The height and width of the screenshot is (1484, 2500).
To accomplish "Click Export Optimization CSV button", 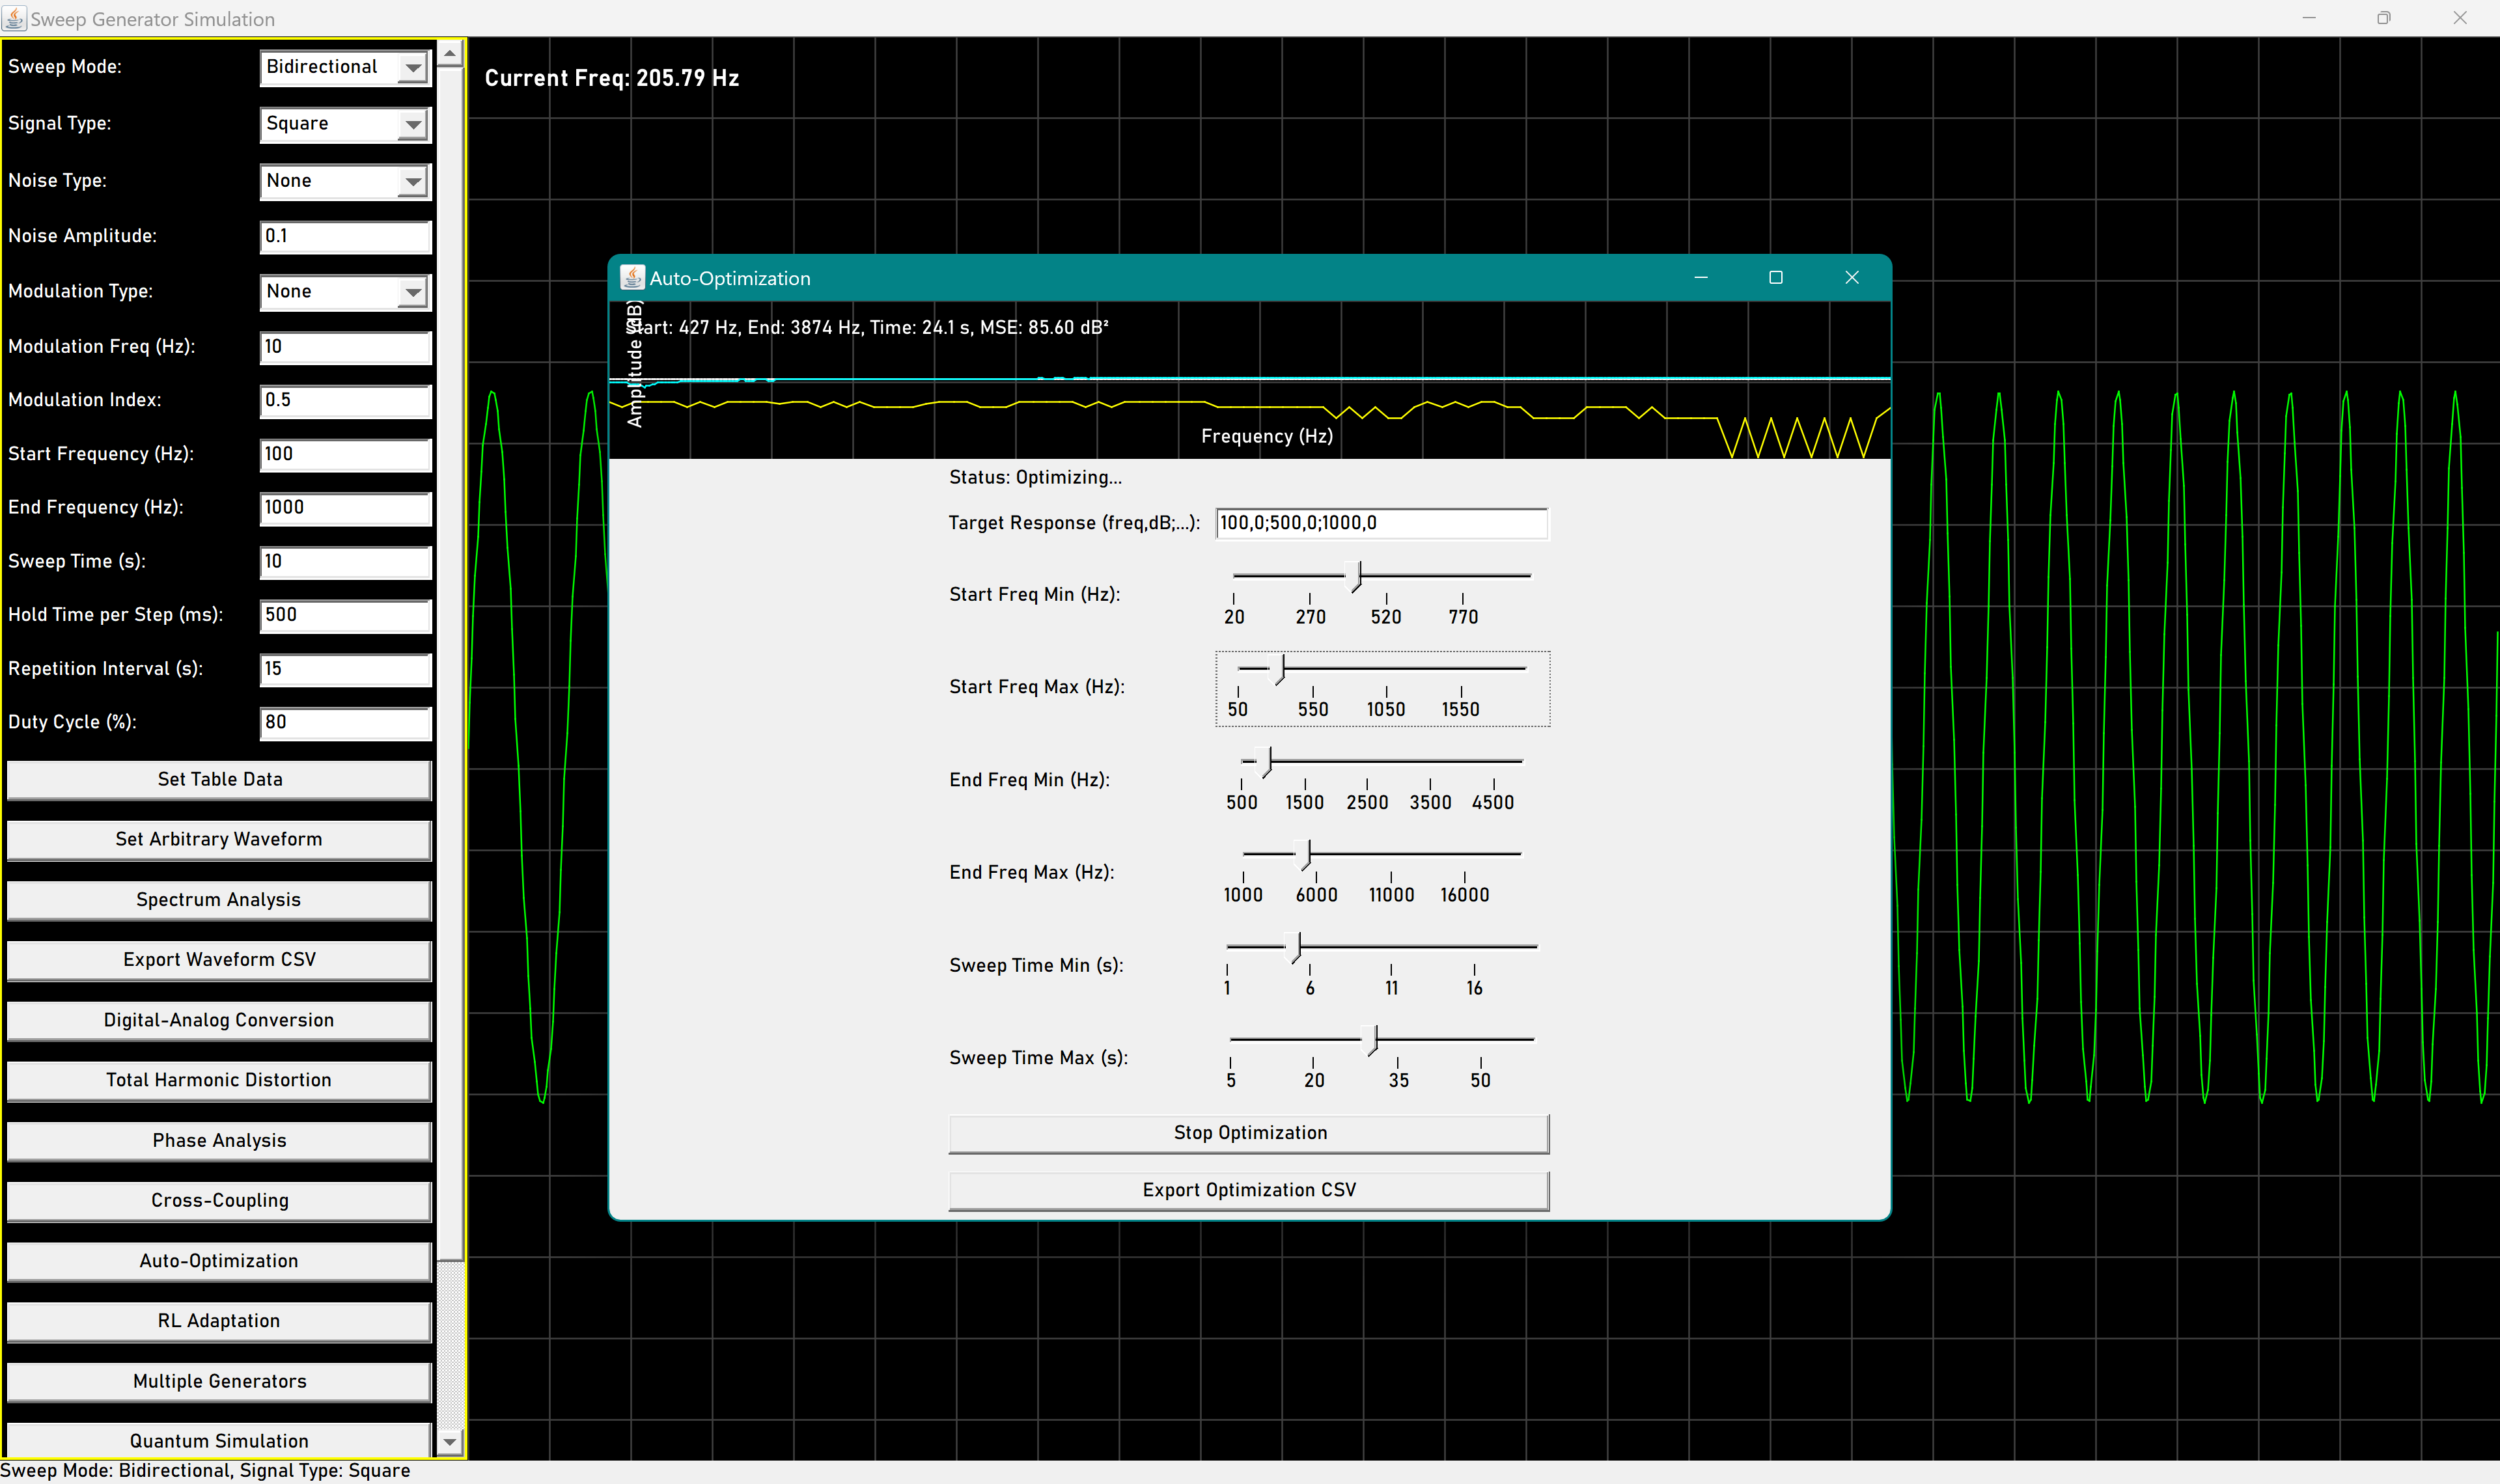I will [1248, 1190].
